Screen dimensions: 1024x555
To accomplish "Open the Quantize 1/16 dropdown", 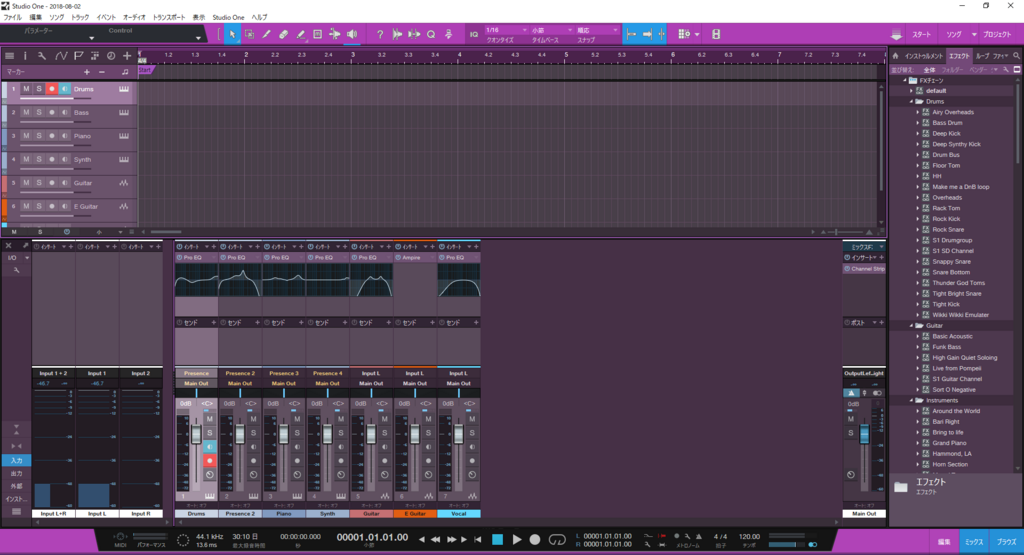I will pos(506,30).
